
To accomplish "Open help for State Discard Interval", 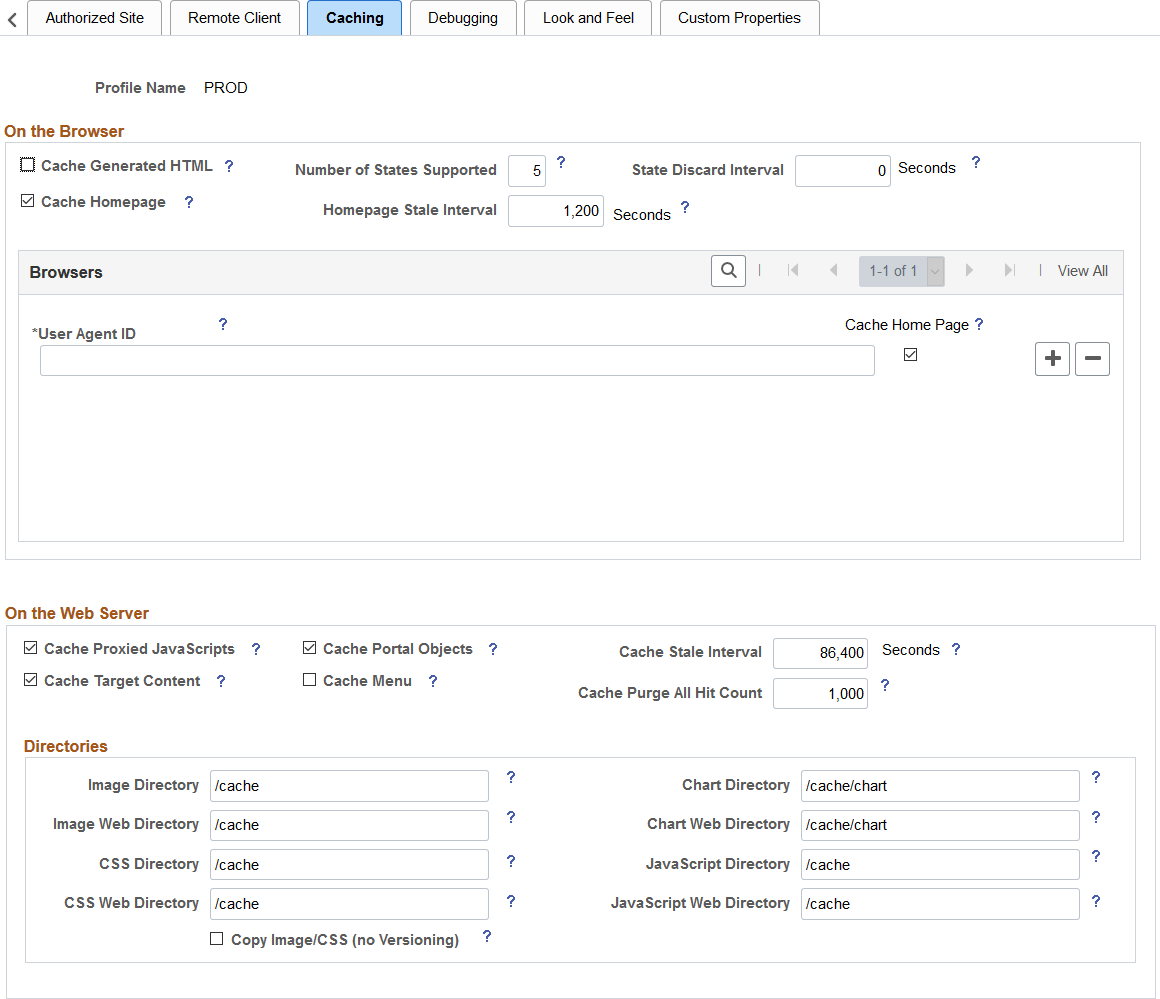I will coord(976,162).
